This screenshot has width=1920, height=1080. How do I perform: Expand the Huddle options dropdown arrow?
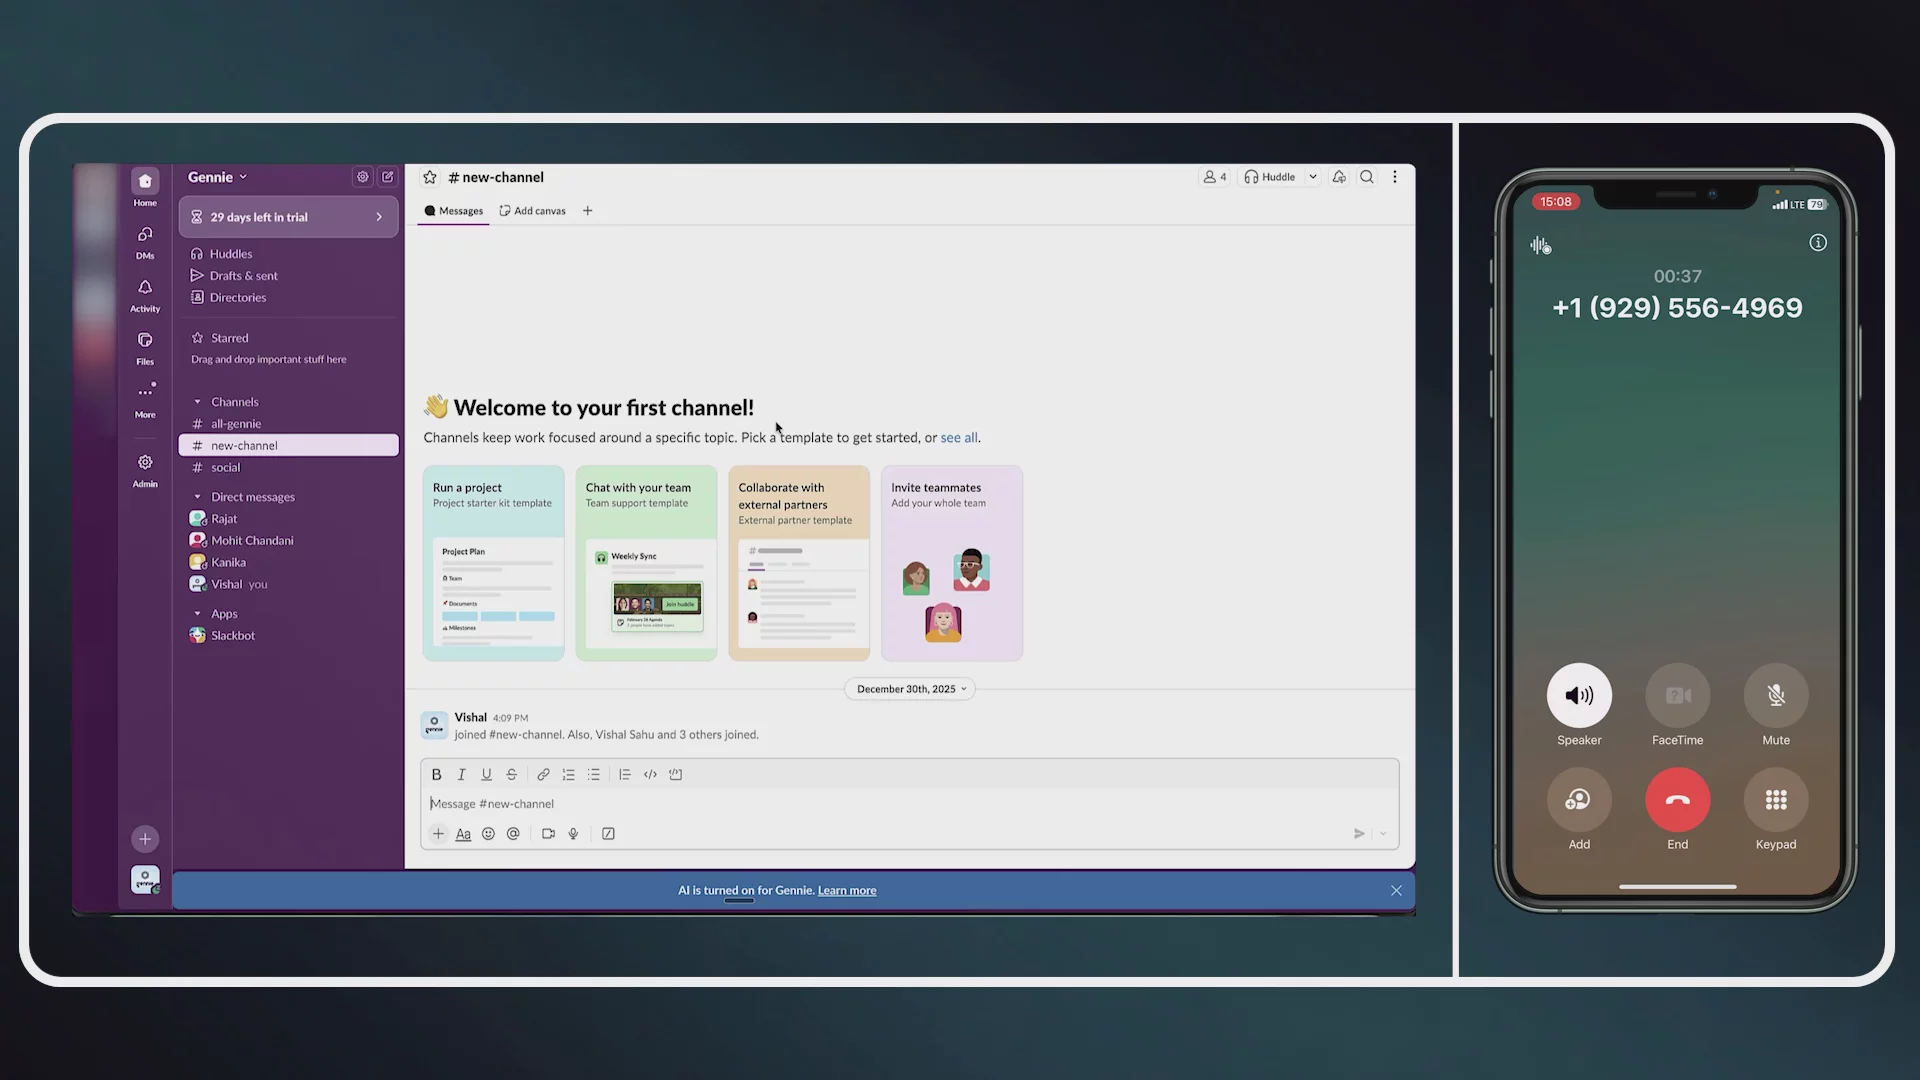coord(1313,177)
